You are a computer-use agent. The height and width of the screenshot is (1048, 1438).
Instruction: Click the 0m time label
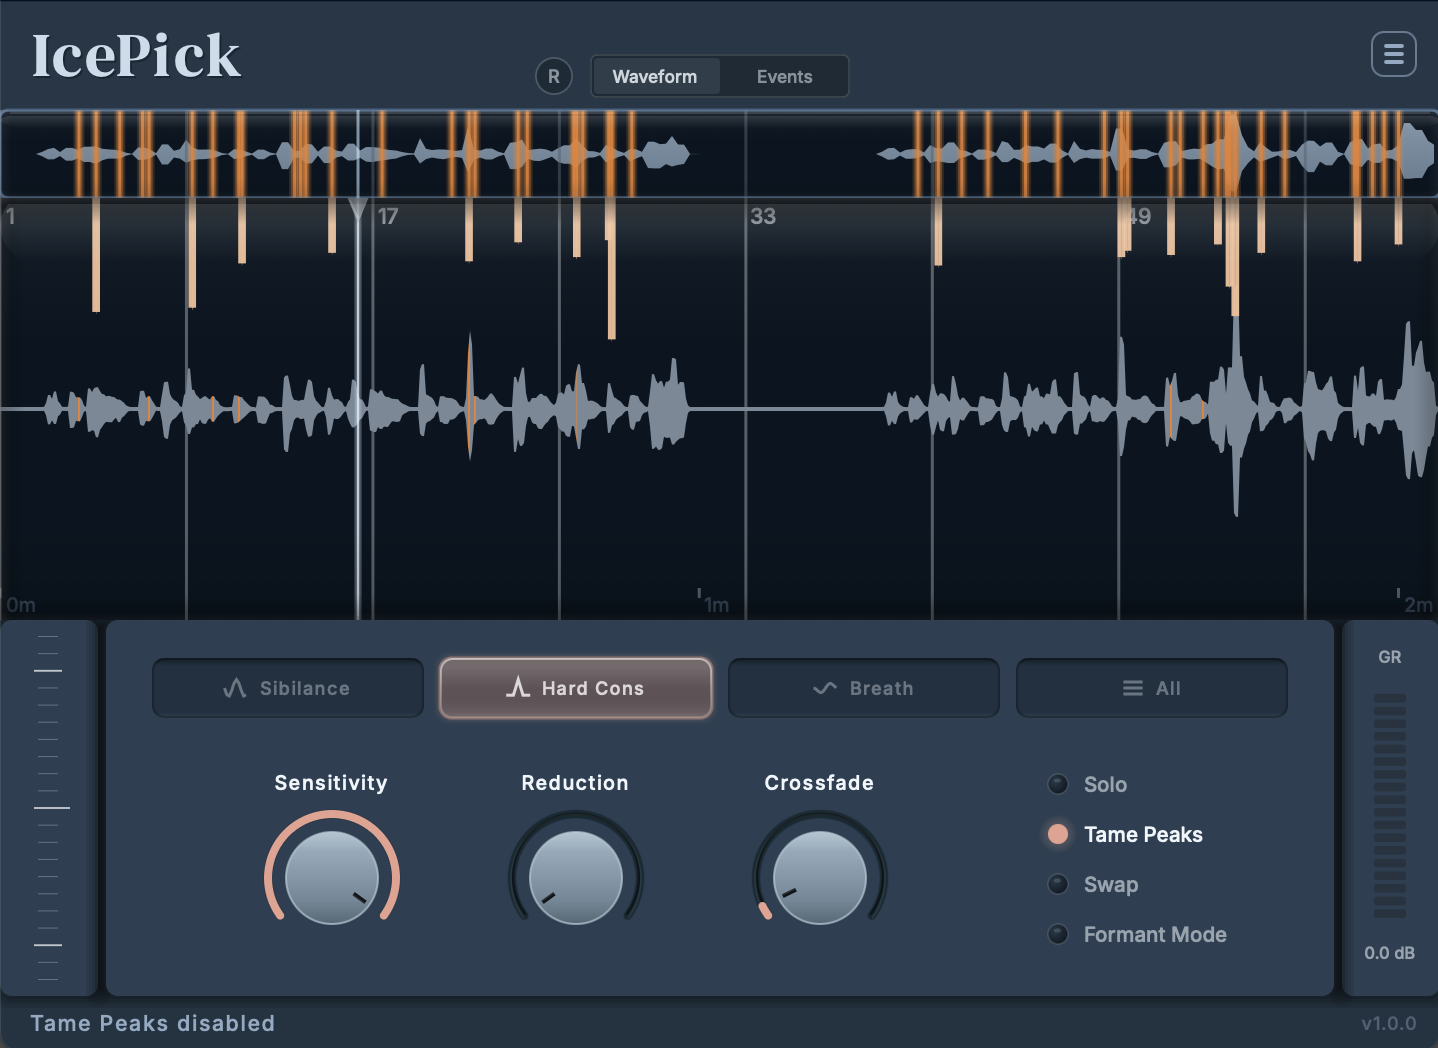(x=21, y=605)
